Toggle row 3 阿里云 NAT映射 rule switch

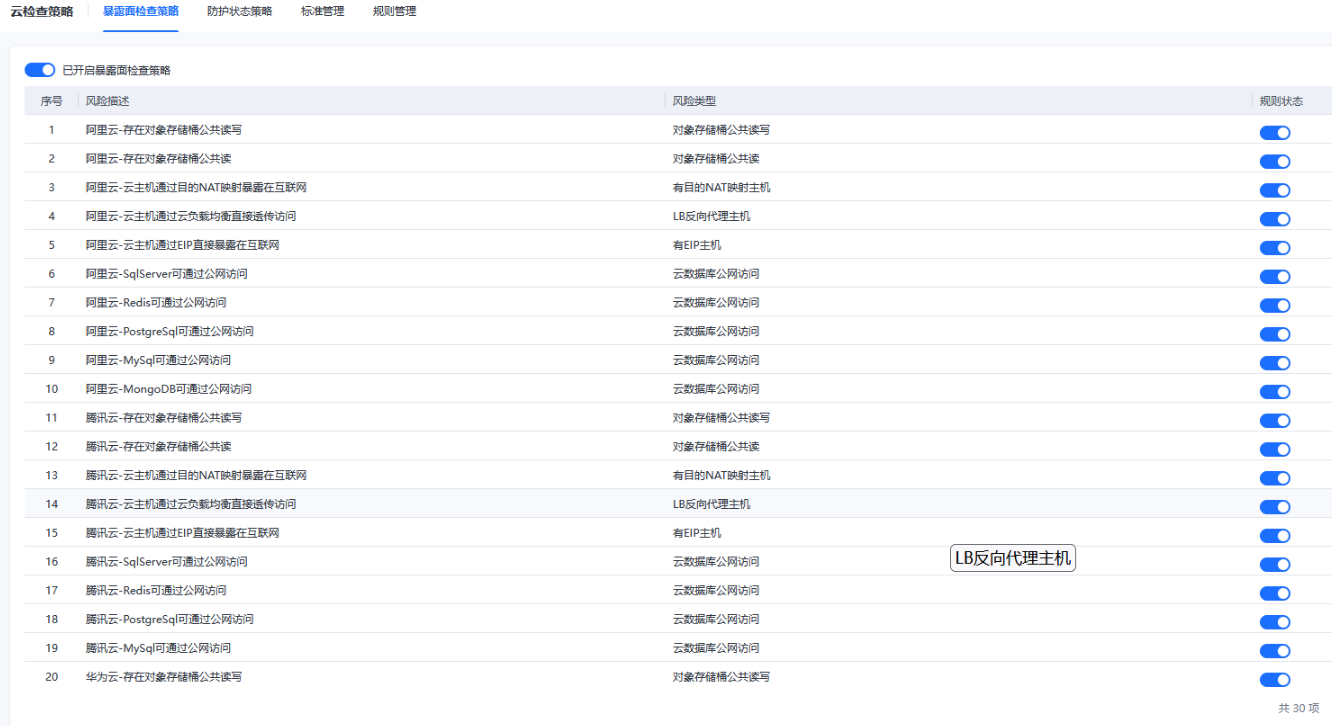1275,190
